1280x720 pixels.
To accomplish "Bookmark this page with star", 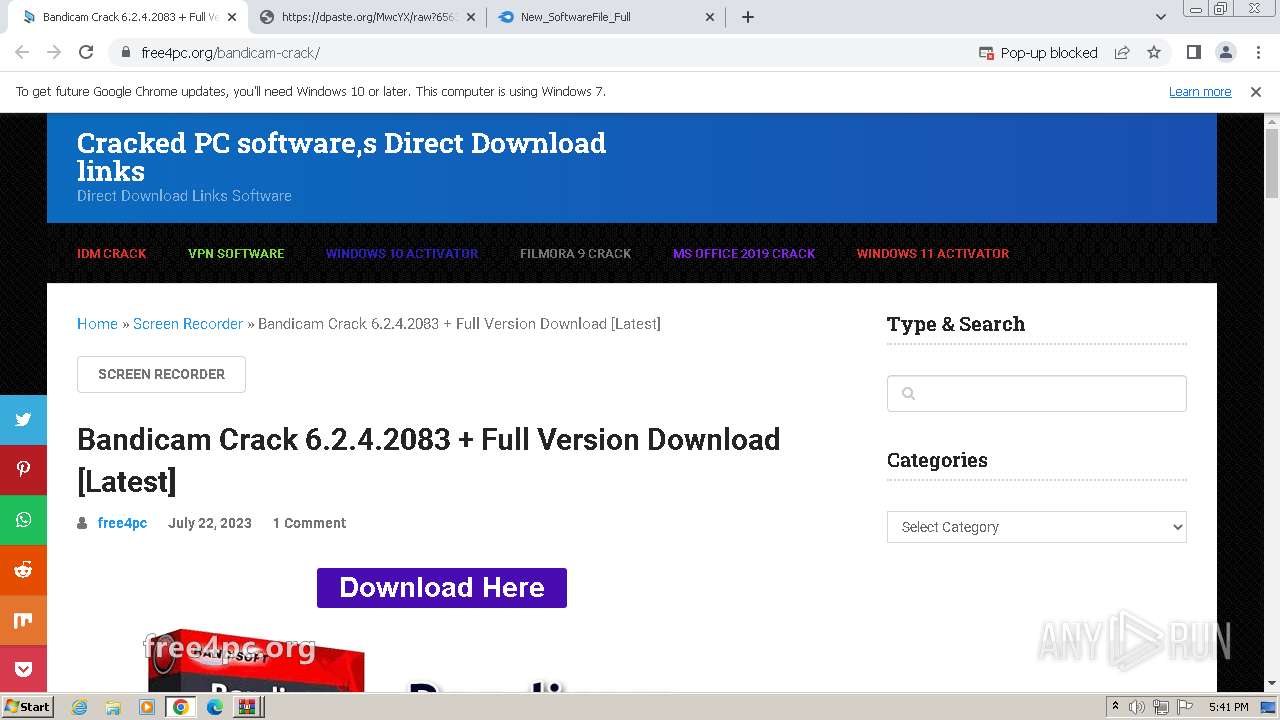I will tap(1154, 53).
